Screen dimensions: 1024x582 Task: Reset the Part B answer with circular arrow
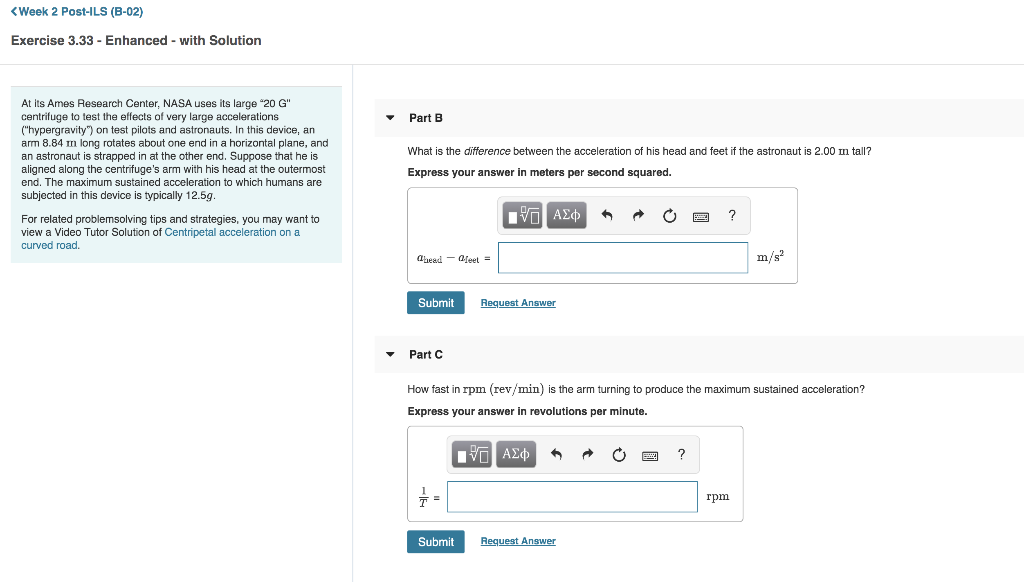[x=669, y=215]
